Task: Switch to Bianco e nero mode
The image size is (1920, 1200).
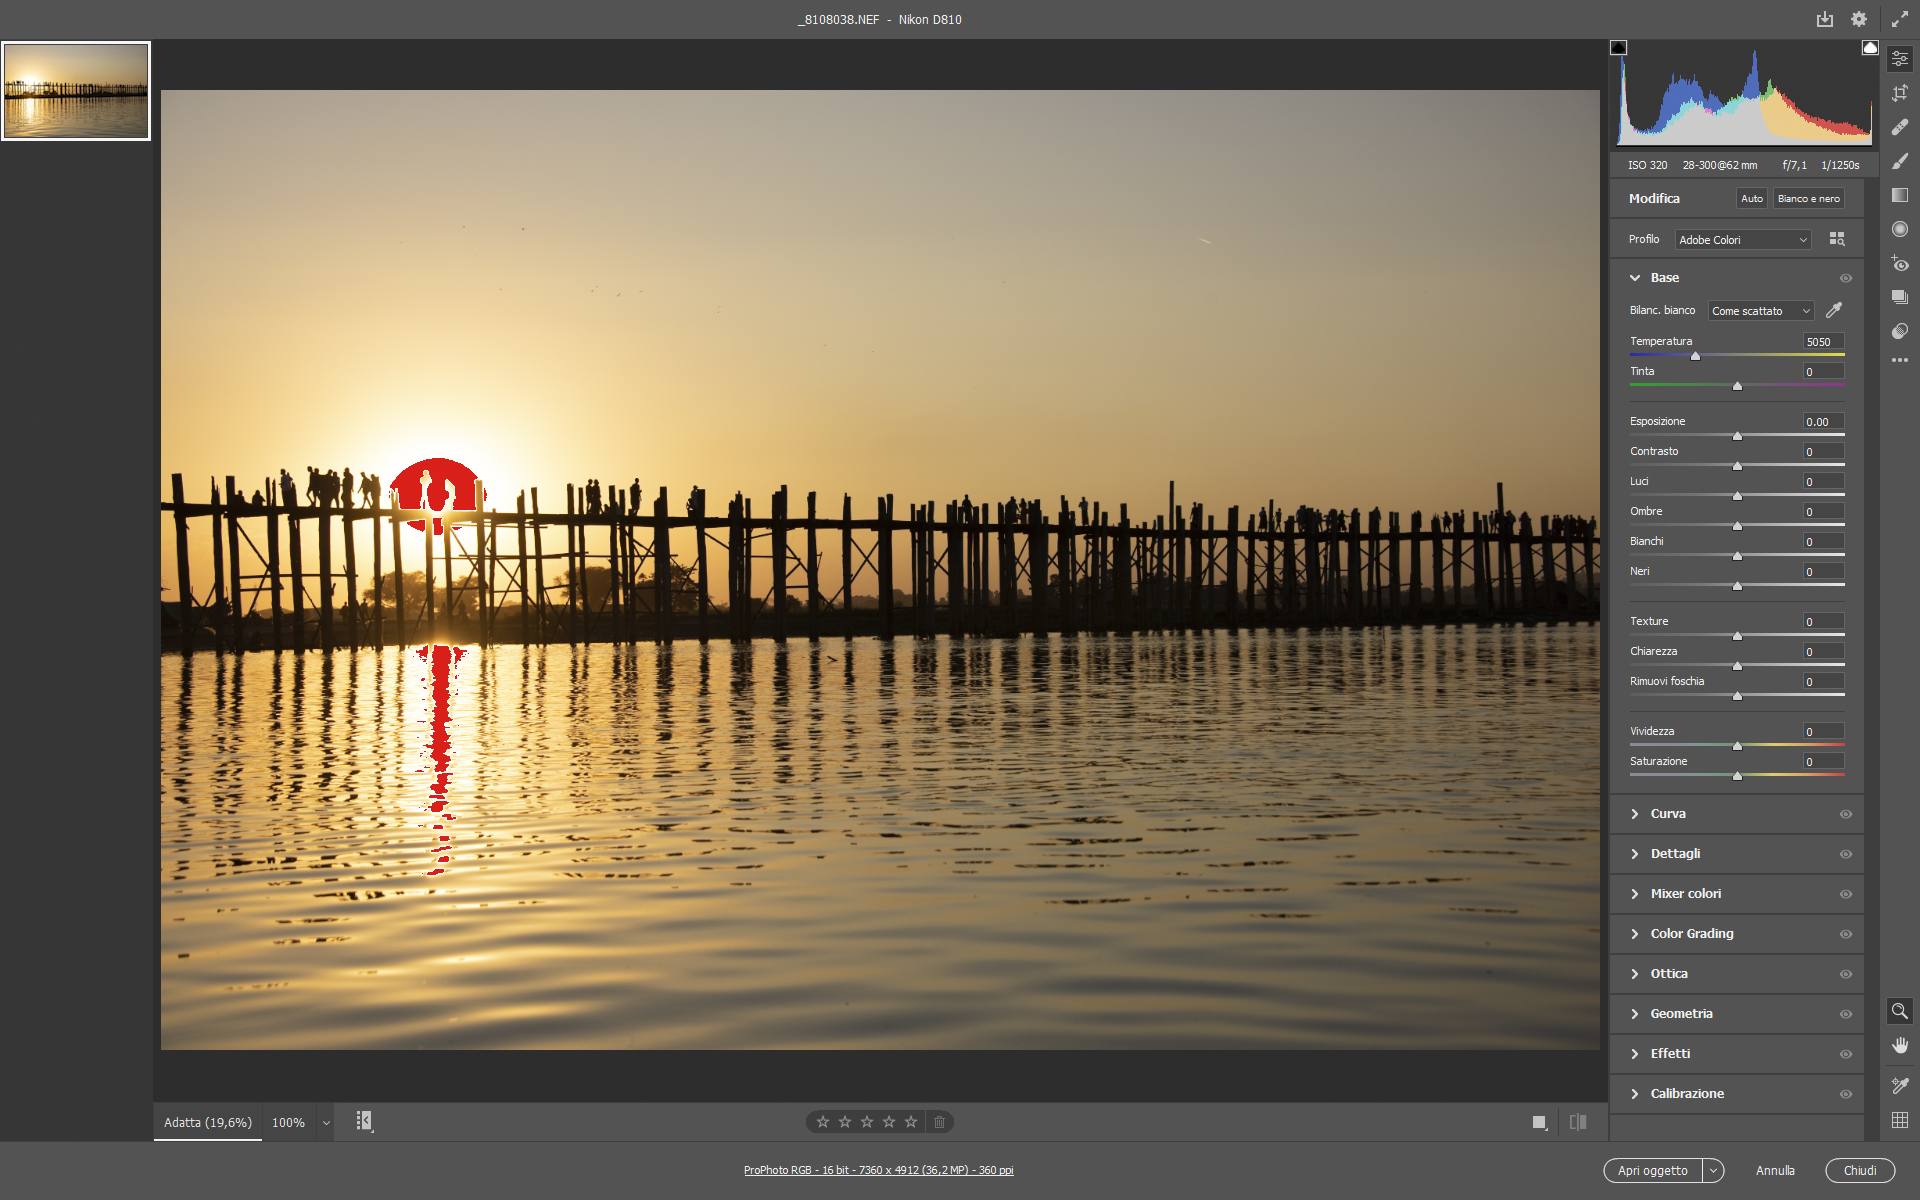Action: (x=1808, y=198)
